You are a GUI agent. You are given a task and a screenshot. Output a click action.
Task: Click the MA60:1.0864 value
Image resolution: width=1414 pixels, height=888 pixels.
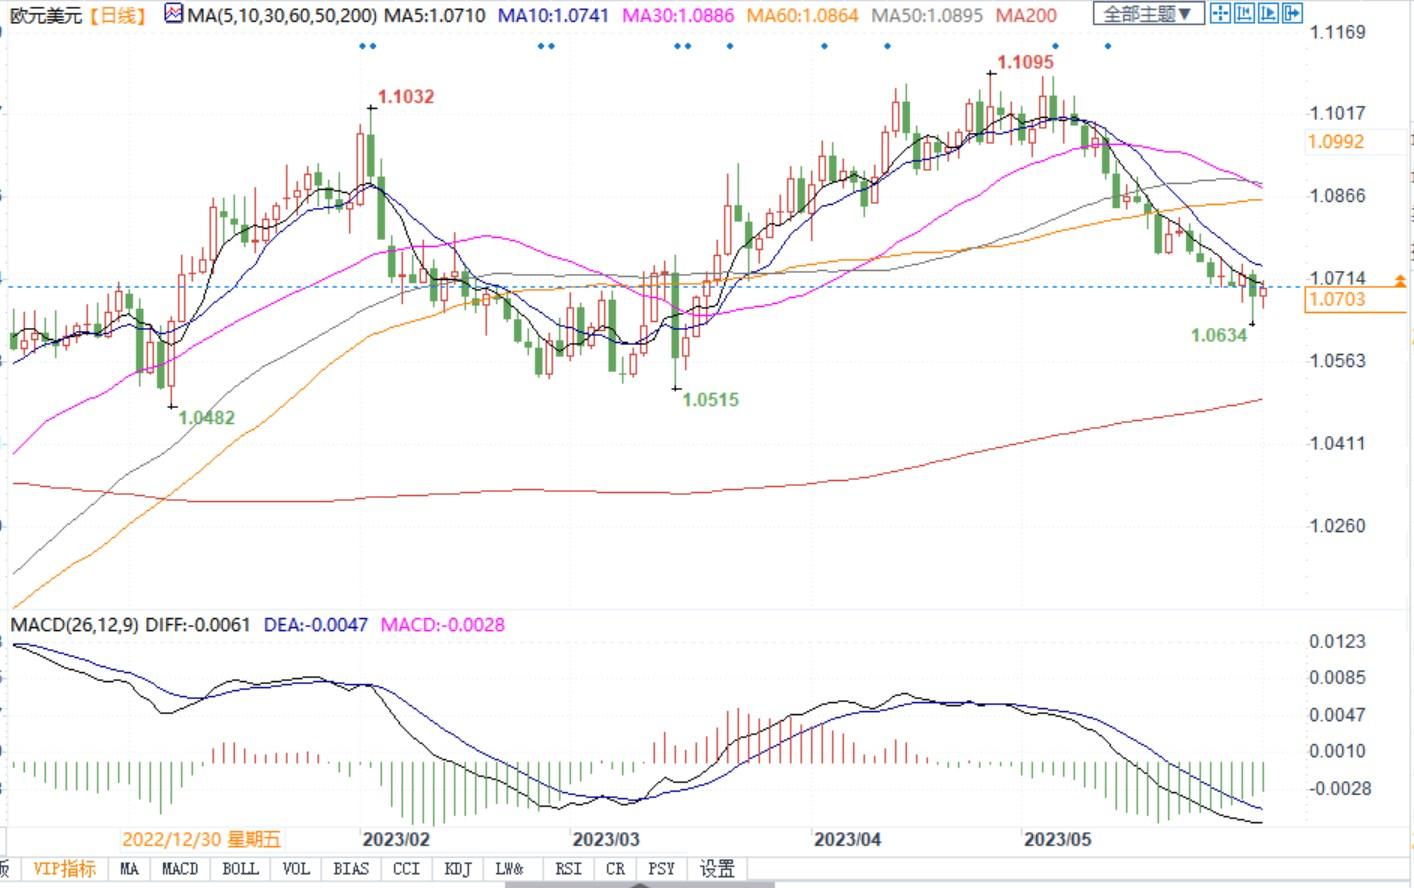tap(803, 15)
